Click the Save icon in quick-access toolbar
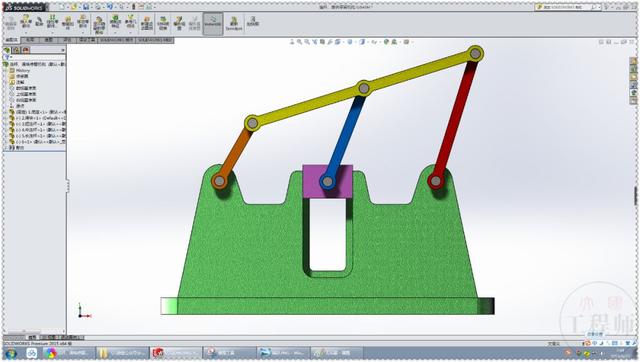 [86, 7]
